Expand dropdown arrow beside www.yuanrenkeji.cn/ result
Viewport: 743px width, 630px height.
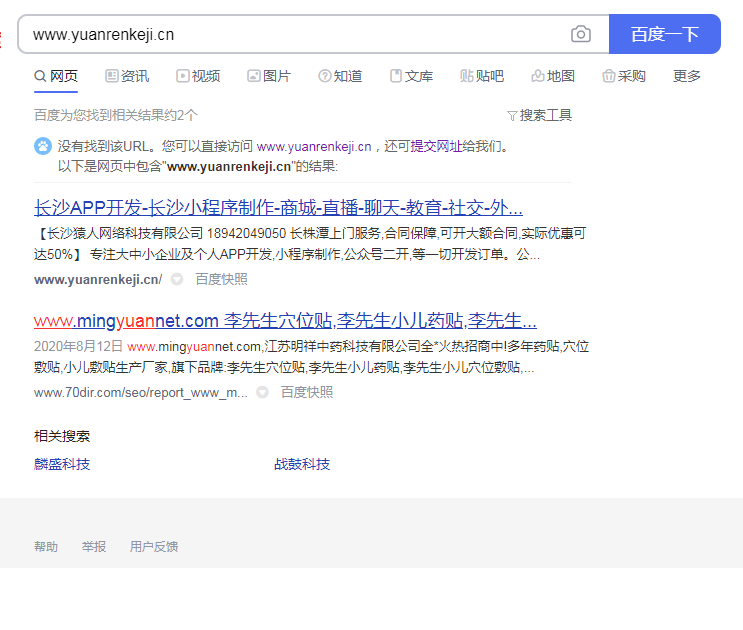[177, 280]
